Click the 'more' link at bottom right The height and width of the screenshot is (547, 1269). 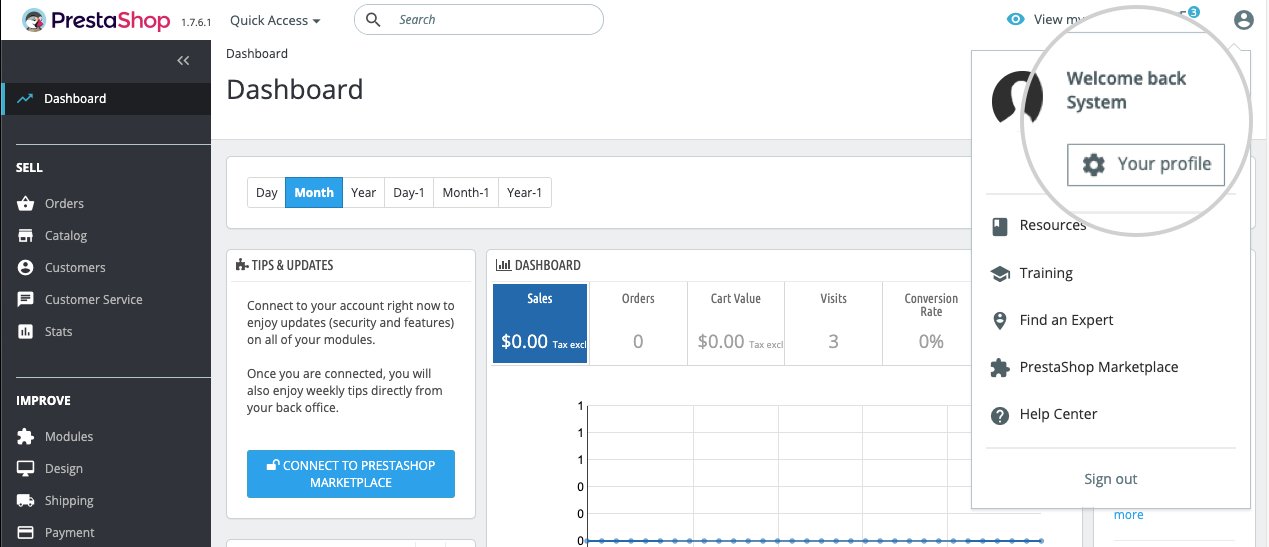pyautogui.click(x=1128, y=515)
